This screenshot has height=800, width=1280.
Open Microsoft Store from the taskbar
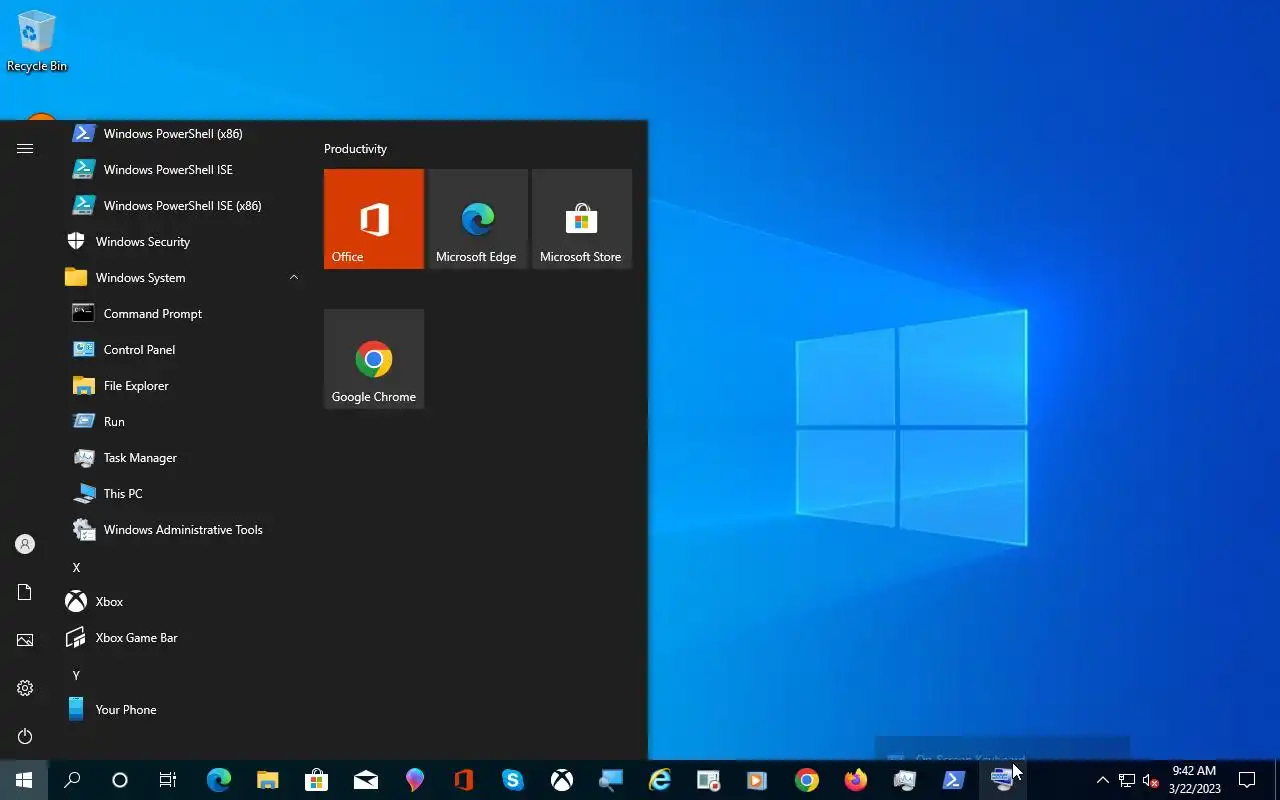coord(317,780)
